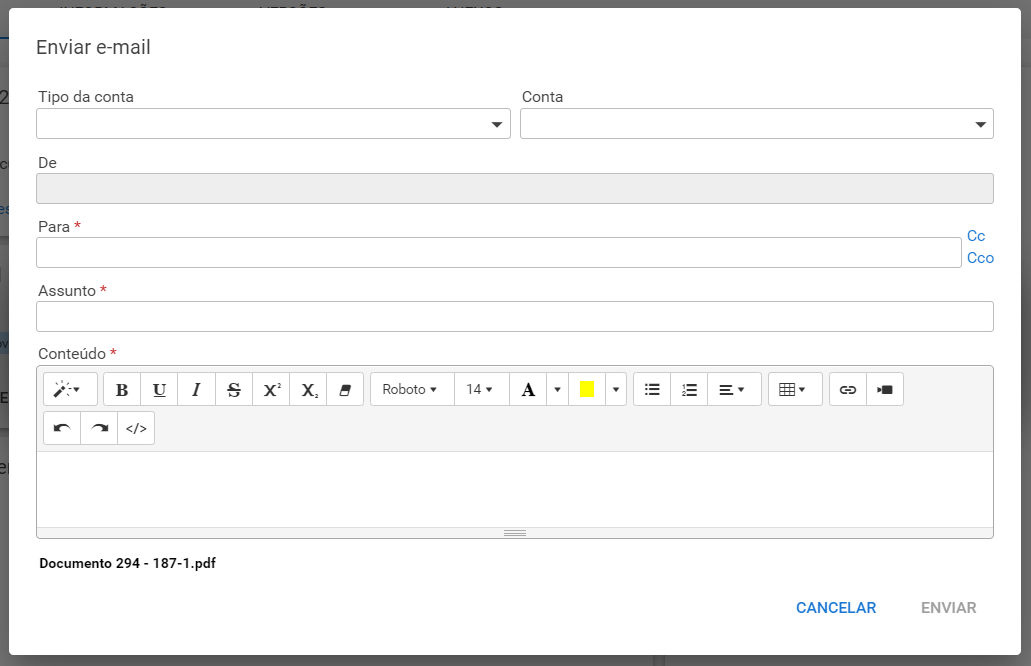Apply superscript formatting

coord(271,389)
